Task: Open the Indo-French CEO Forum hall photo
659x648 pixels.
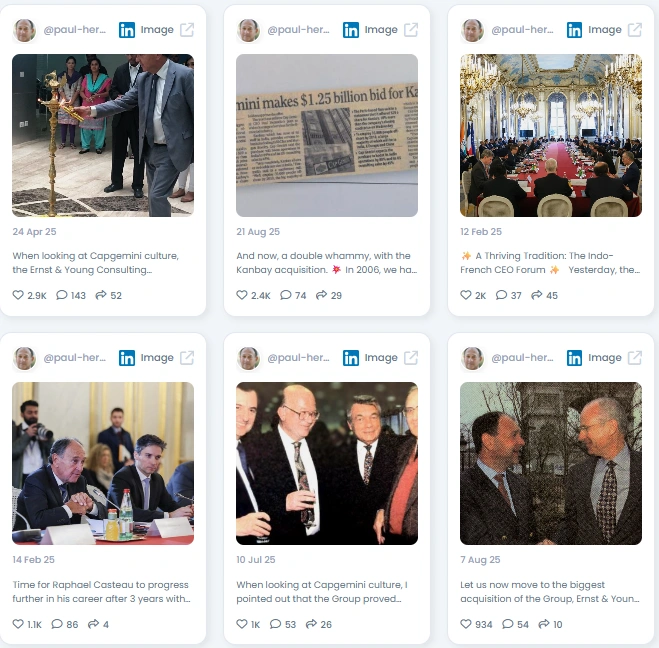Action: (x=551, y=135)
